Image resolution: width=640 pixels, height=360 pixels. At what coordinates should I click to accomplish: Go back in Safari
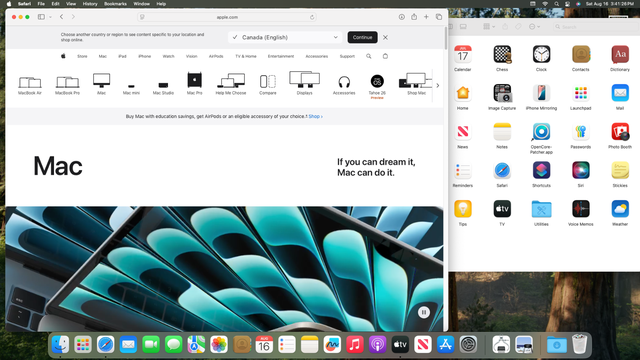pos(62,17)
